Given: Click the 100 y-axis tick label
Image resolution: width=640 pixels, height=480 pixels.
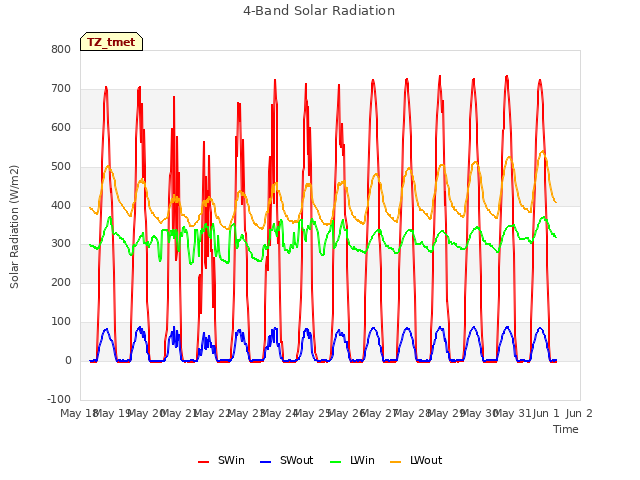Looking at the screenshot, I should 61,322.
